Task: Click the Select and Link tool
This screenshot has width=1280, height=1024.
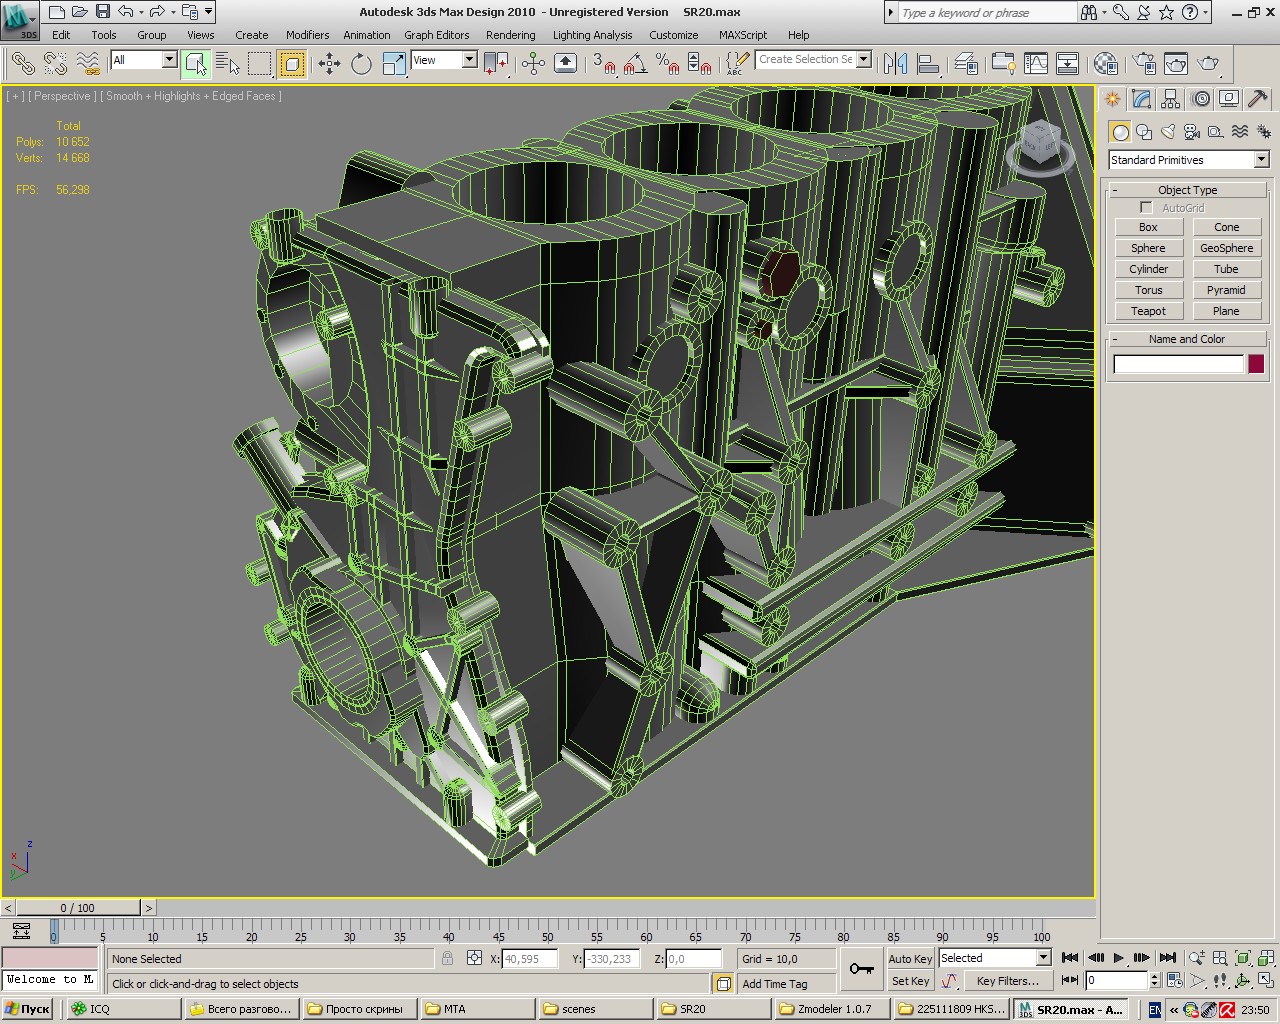Action: coord(23,64)
